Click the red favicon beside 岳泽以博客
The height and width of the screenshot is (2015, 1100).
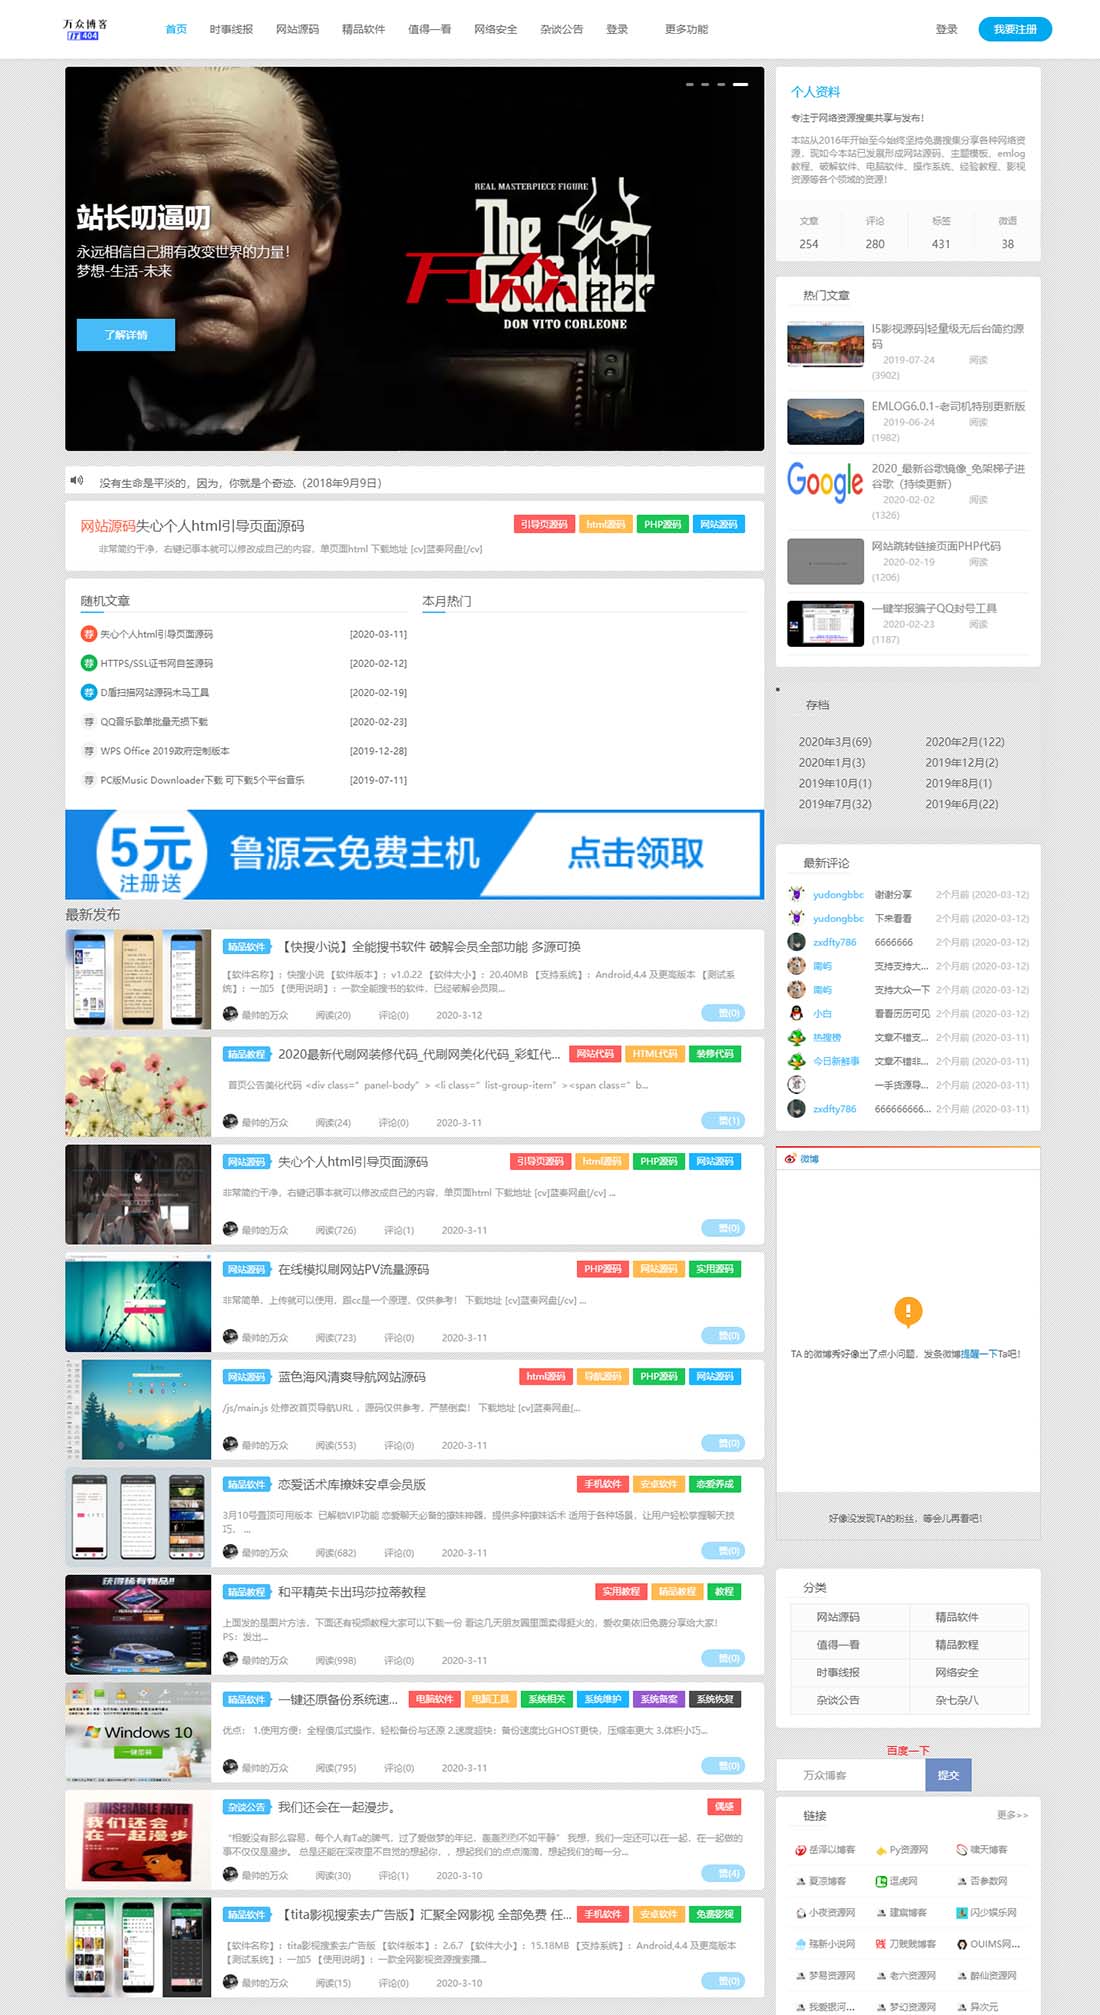pyautogui.click(x=800, y=1850)
